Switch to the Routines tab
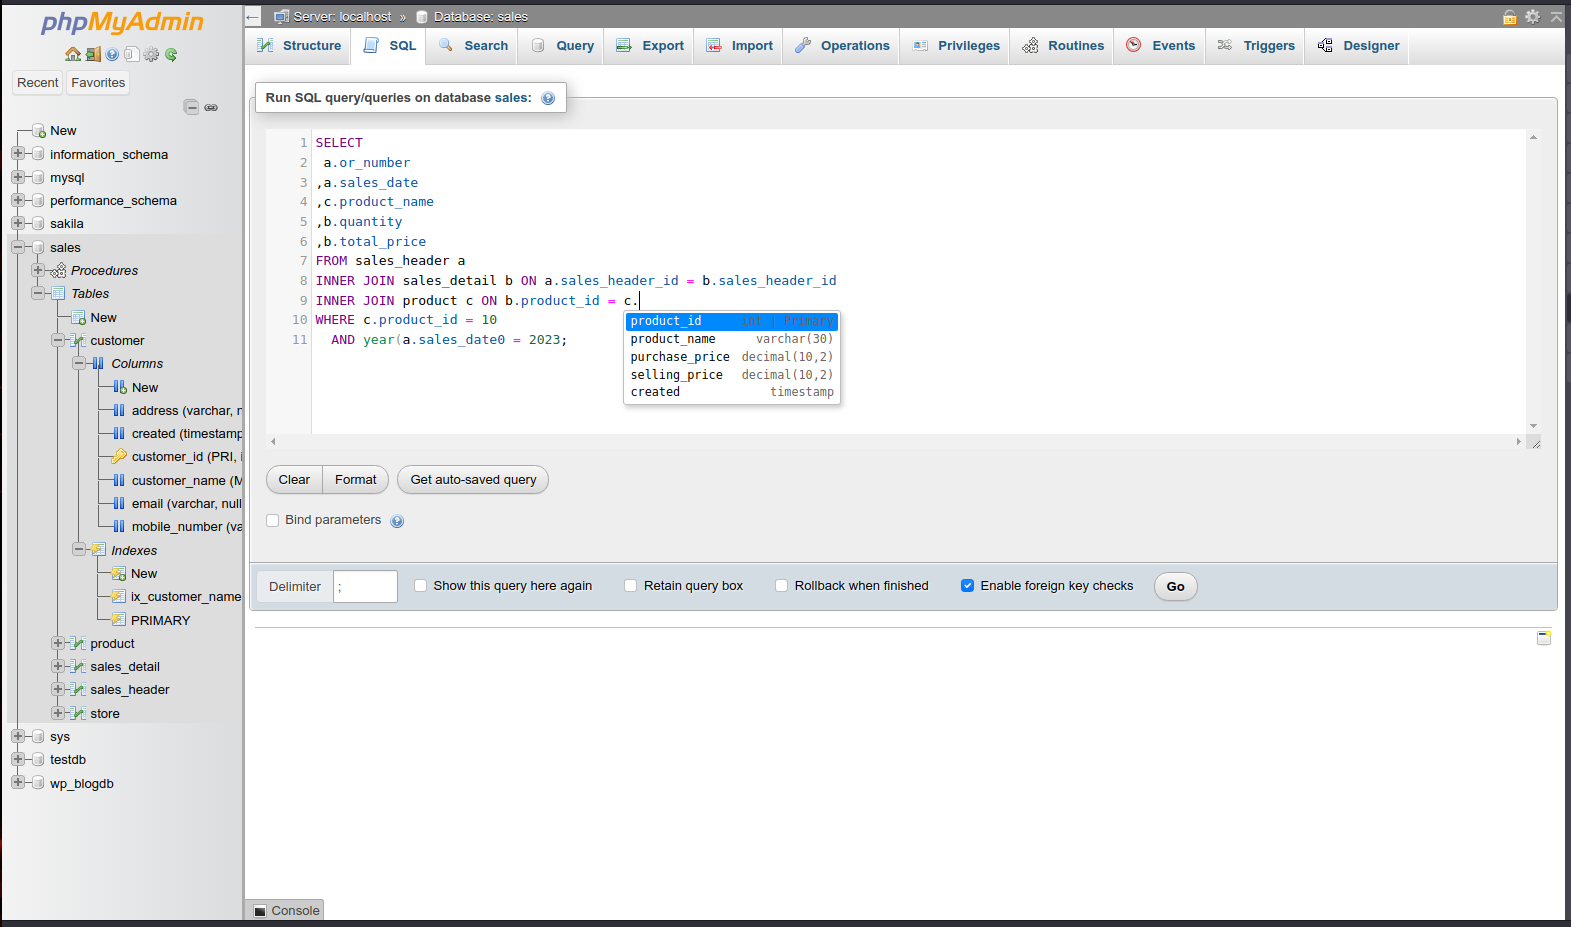1571x927 pixels. tap(1063, 46)
